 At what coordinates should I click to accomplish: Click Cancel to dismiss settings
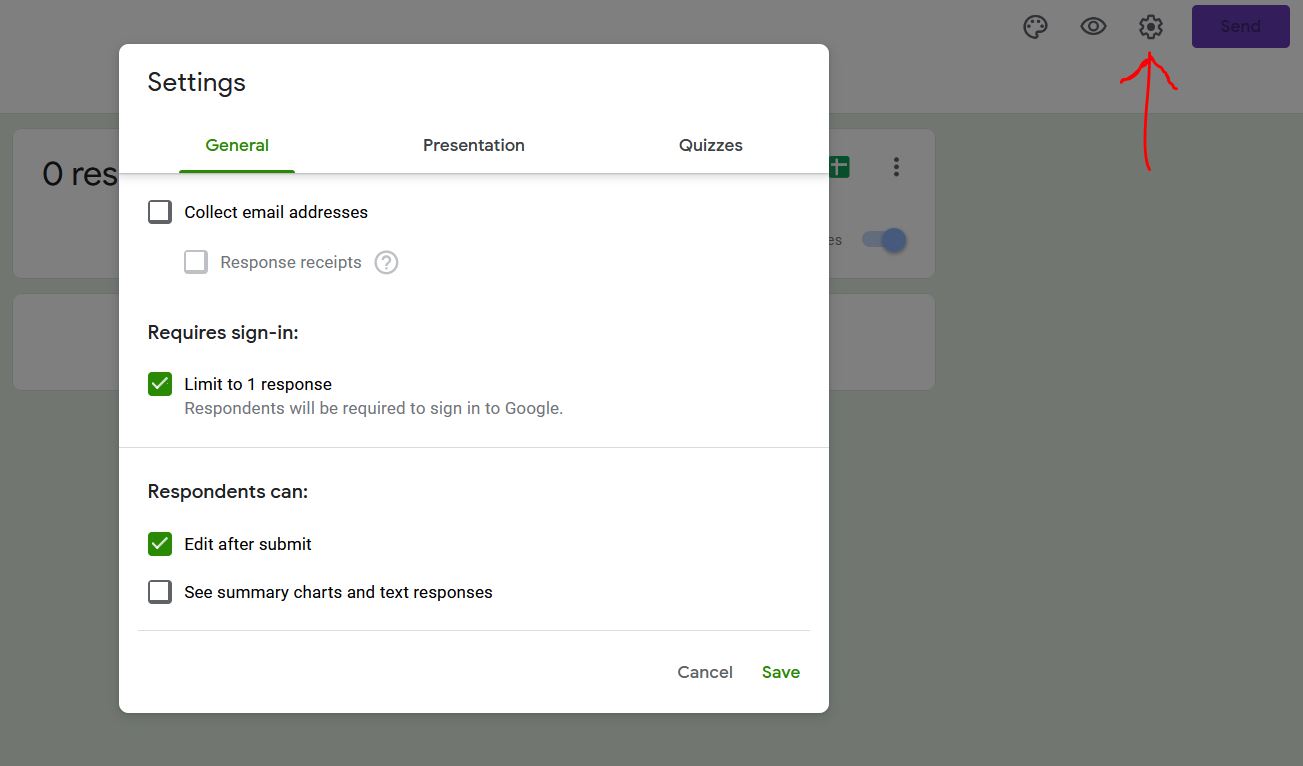coord(705,672)
